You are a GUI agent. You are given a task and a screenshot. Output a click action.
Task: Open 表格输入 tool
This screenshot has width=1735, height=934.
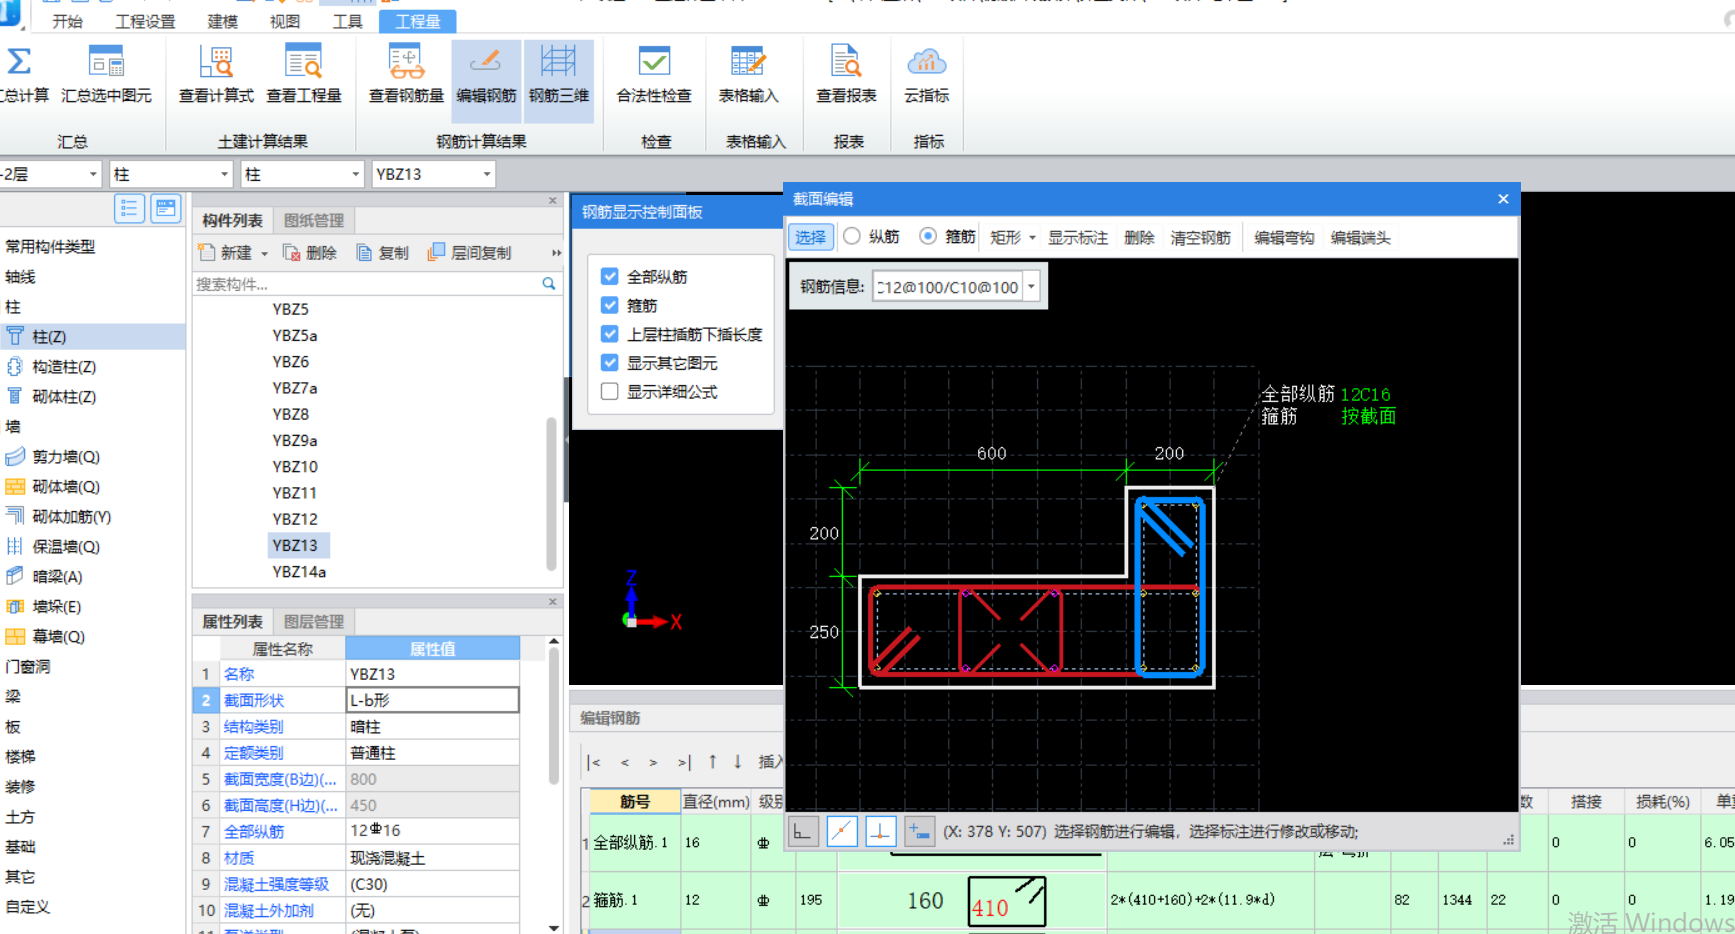pyautogui.click(x=748, y=74)
